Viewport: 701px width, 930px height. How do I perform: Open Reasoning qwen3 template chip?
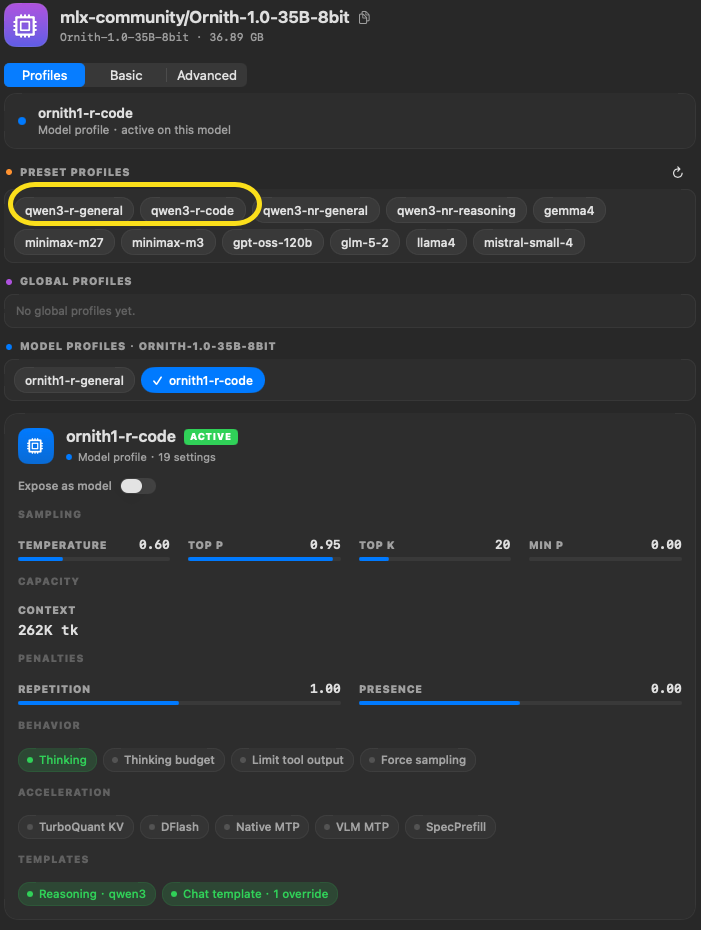[x=87, y=894]
